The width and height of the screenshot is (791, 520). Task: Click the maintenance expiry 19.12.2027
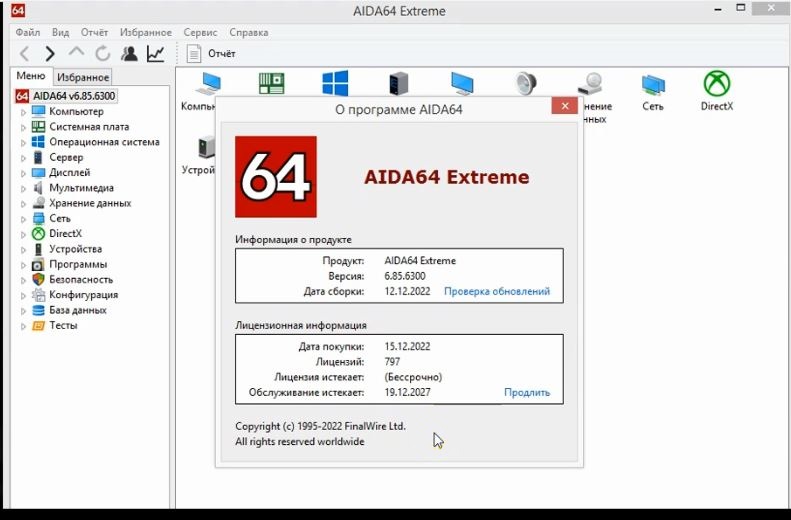[407, 392]
